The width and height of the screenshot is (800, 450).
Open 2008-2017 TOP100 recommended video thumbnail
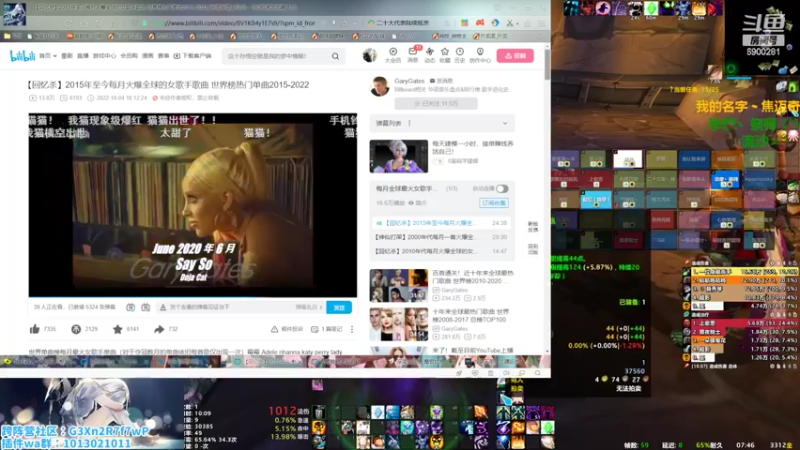[398, 324]
